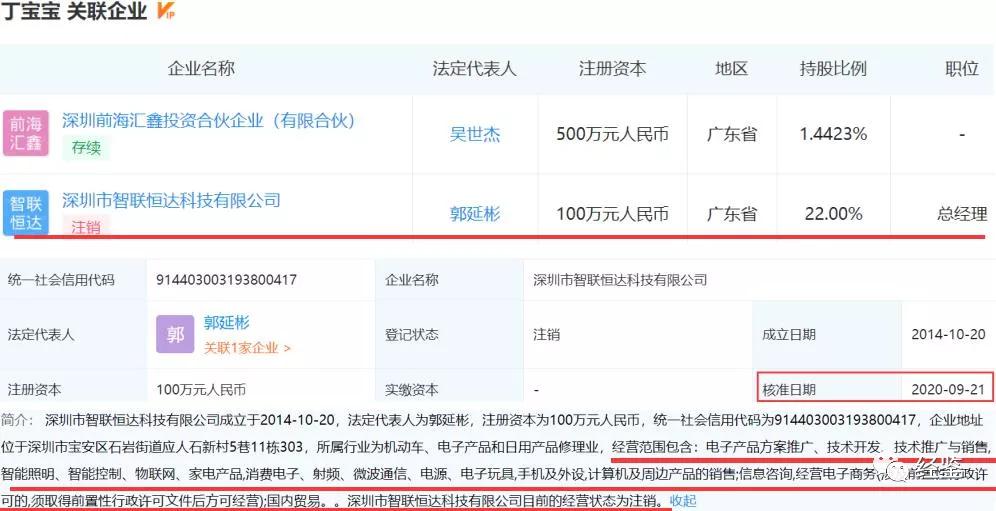Open 深圳市智联恒达科技有限公司 link in the table

(x=172, y=200)
